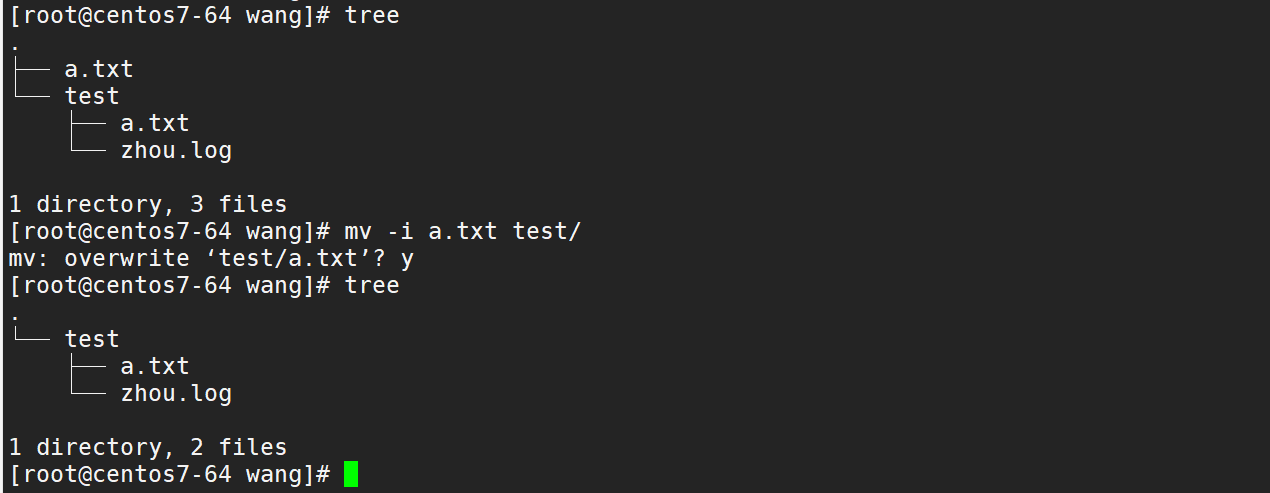The width and height of the screenshot is (1270, 493).
Task: Click the second "tree" command after the overwrite line
Action: (x=372, y=286)
